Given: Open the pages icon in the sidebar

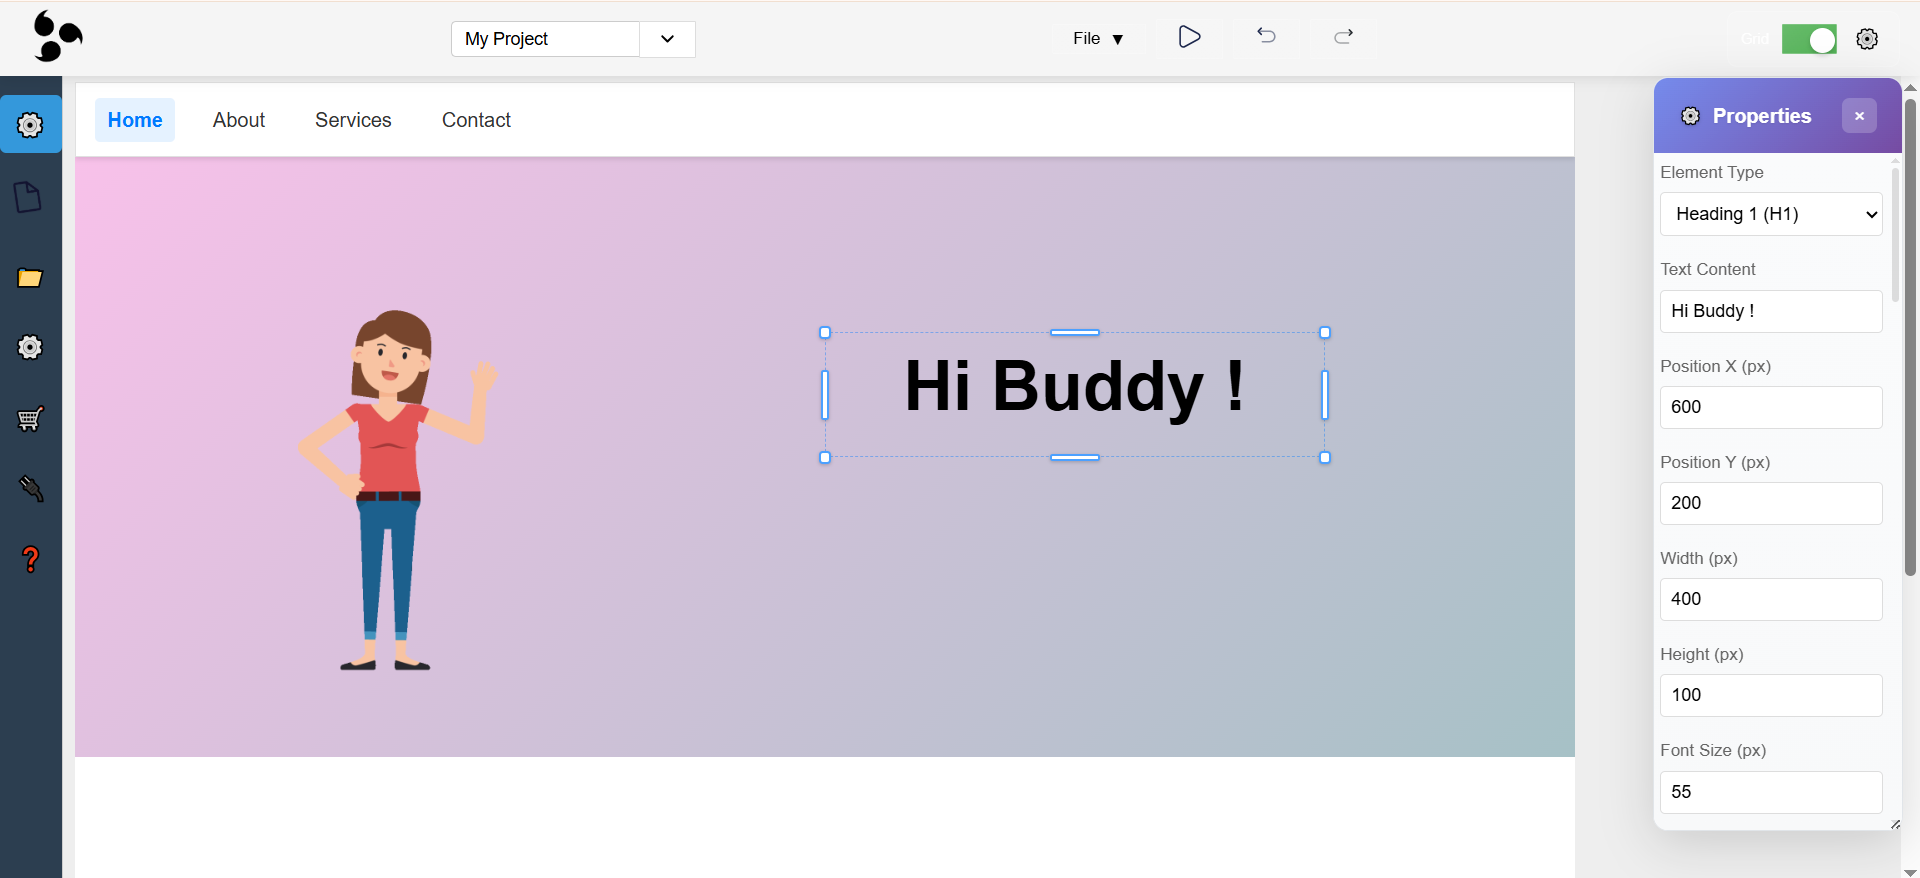Looking at the screenshot, I should [x=29, y=197].
